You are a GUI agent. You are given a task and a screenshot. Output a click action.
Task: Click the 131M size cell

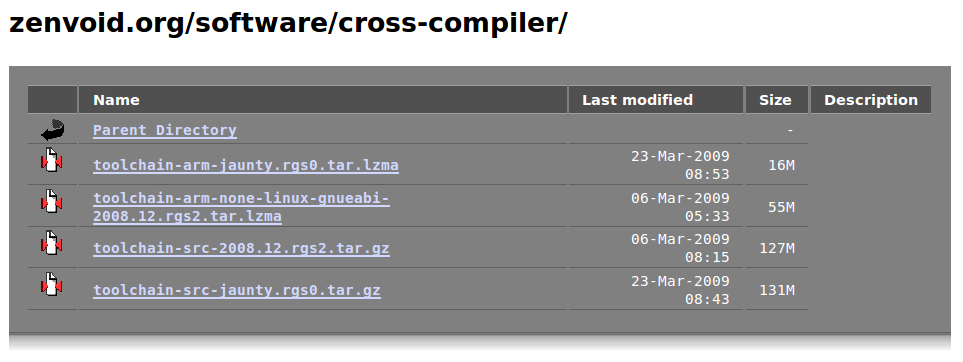[x=777, y=290]
